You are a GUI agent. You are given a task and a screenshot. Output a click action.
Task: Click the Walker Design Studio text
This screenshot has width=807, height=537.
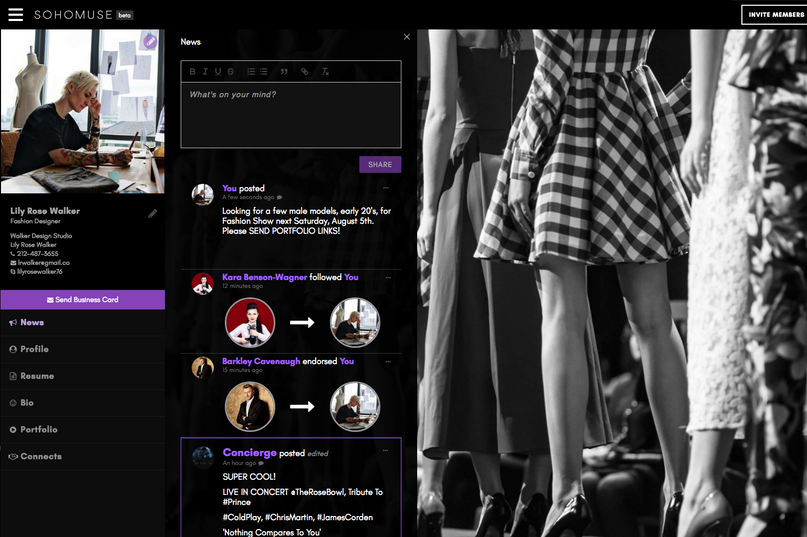(x=41, y=236)
